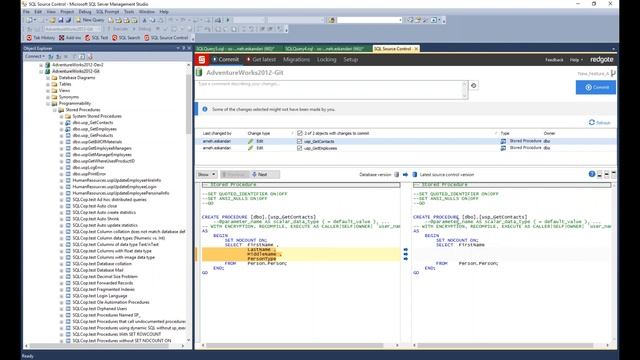
Task: Launch SQL Search from the toolbar
Action: click(x=126, y=38)
